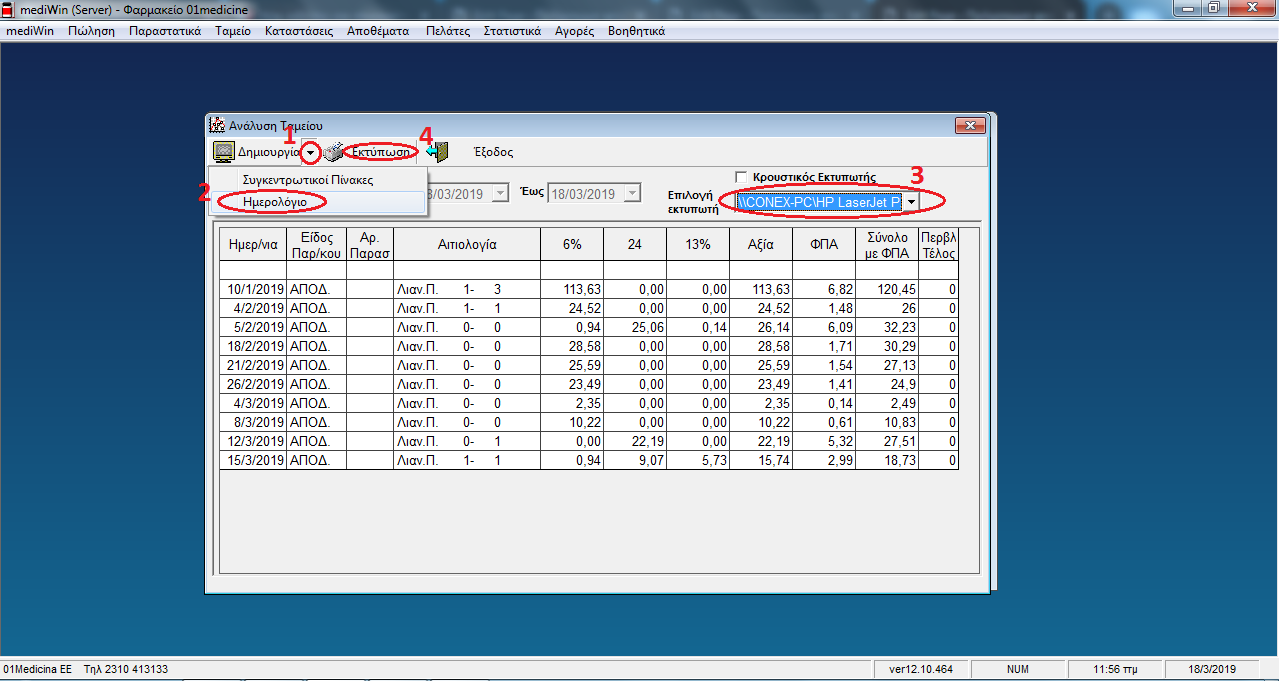Click the 18/3/2019 date in status bar
This screenshot has width=1279, height=681.
[x=1213, y=669]
